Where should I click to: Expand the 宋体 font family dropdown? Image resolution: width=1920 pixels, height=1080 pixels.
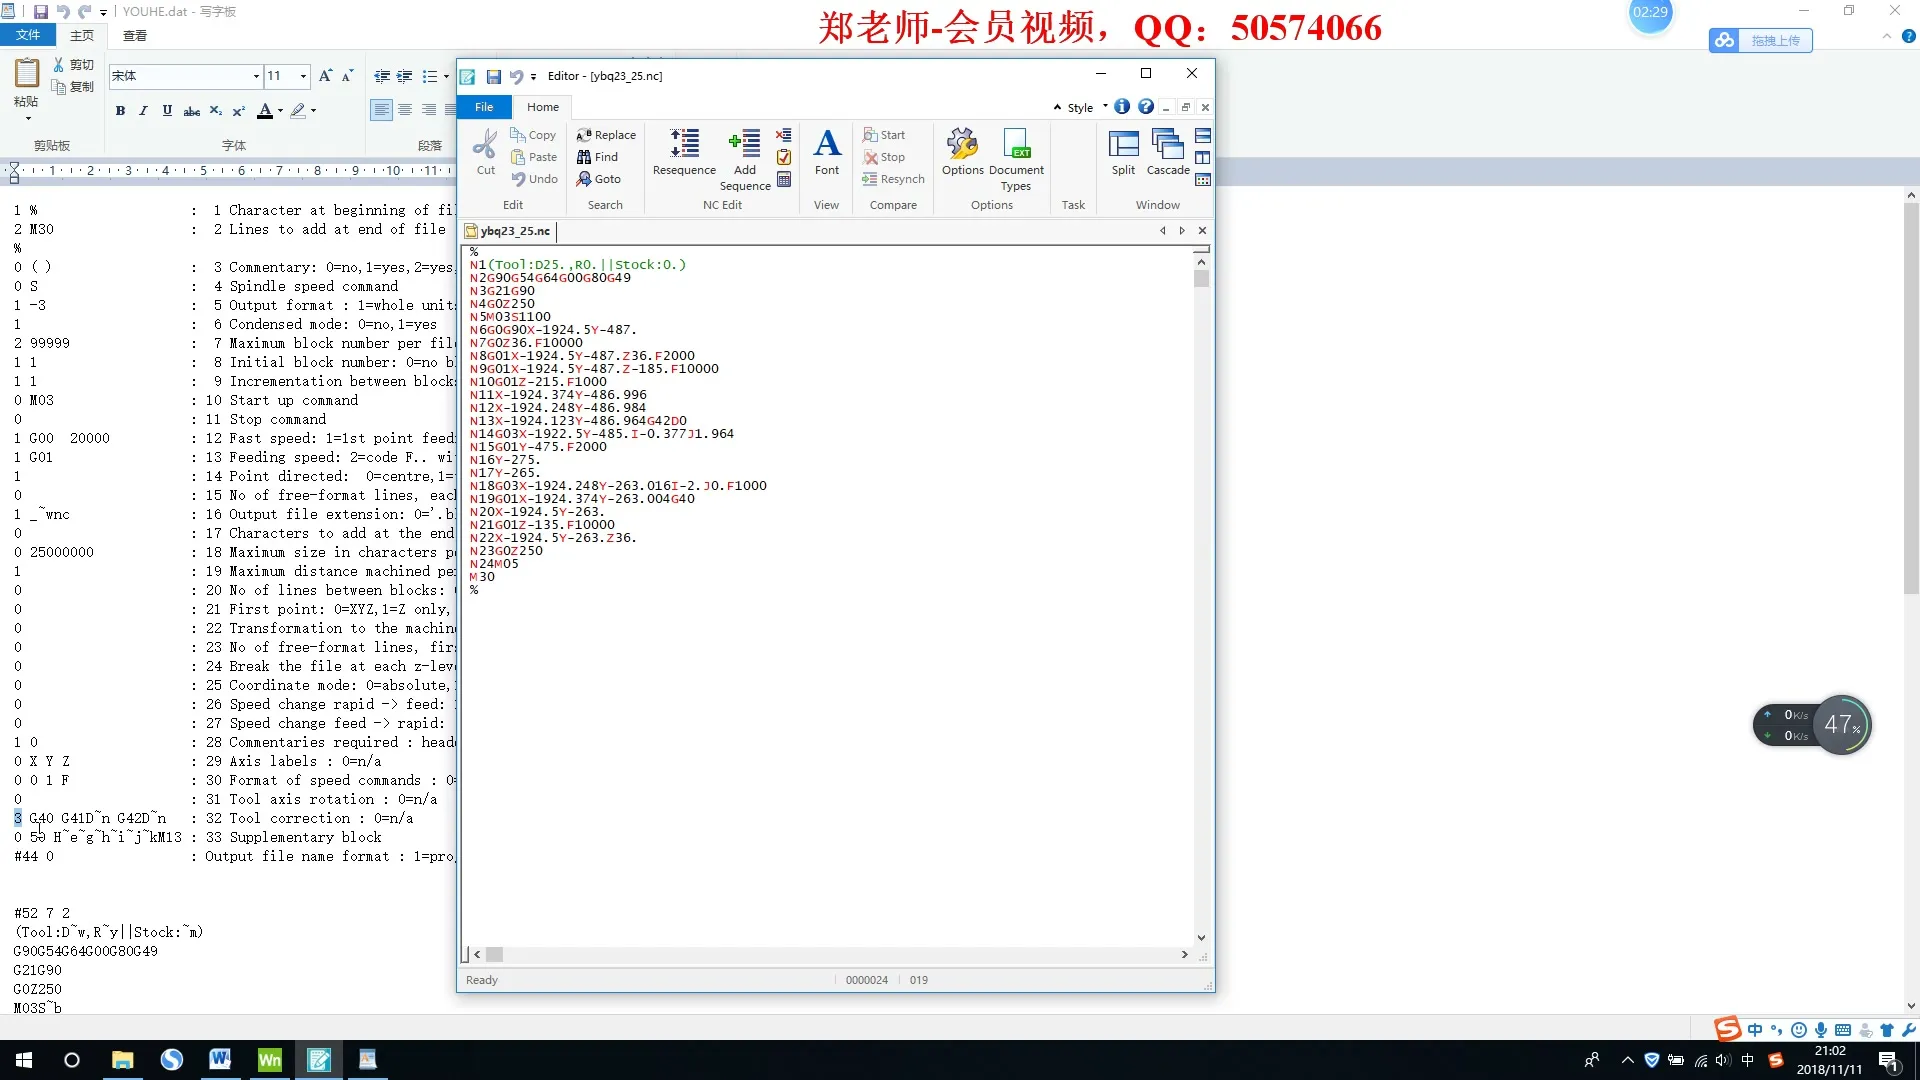click(256, 76)
